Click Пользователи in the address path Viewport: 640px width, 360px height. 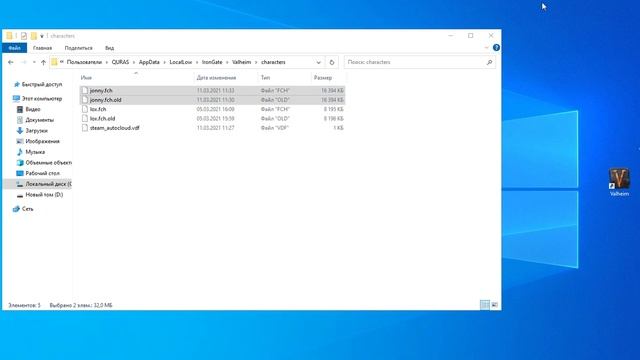[x=84, y=62]
